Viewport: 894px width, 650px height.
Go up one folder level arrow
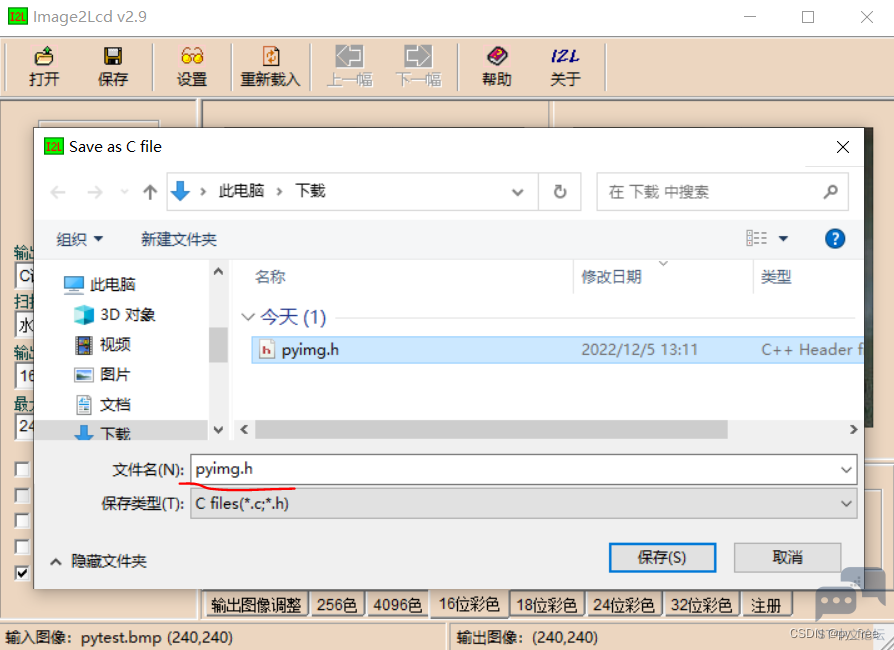tap(150, 192)
